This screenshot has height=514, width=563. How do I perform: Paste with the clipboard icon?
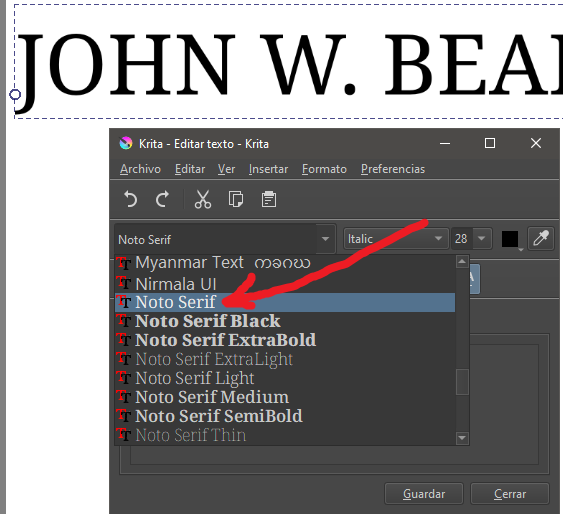click(269, 199)
